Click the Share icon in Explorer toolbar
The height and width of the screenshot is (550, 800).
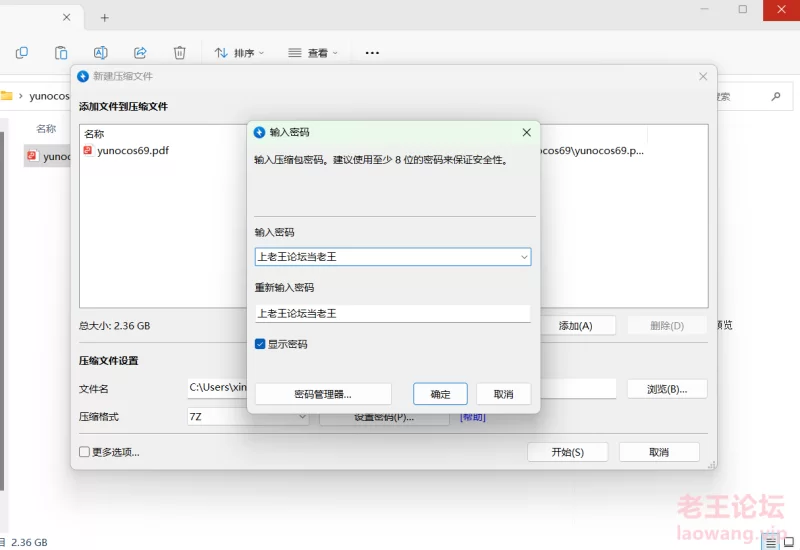point(140,53)
